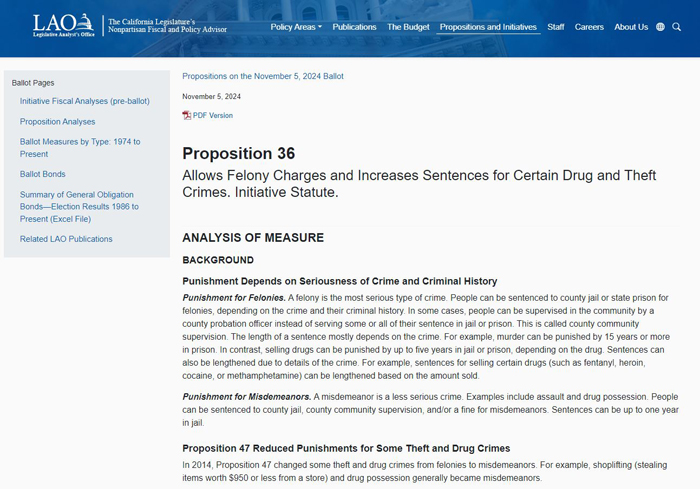
Task: Open Ballot Measures by Type link
Action: [x=80, y=148]
